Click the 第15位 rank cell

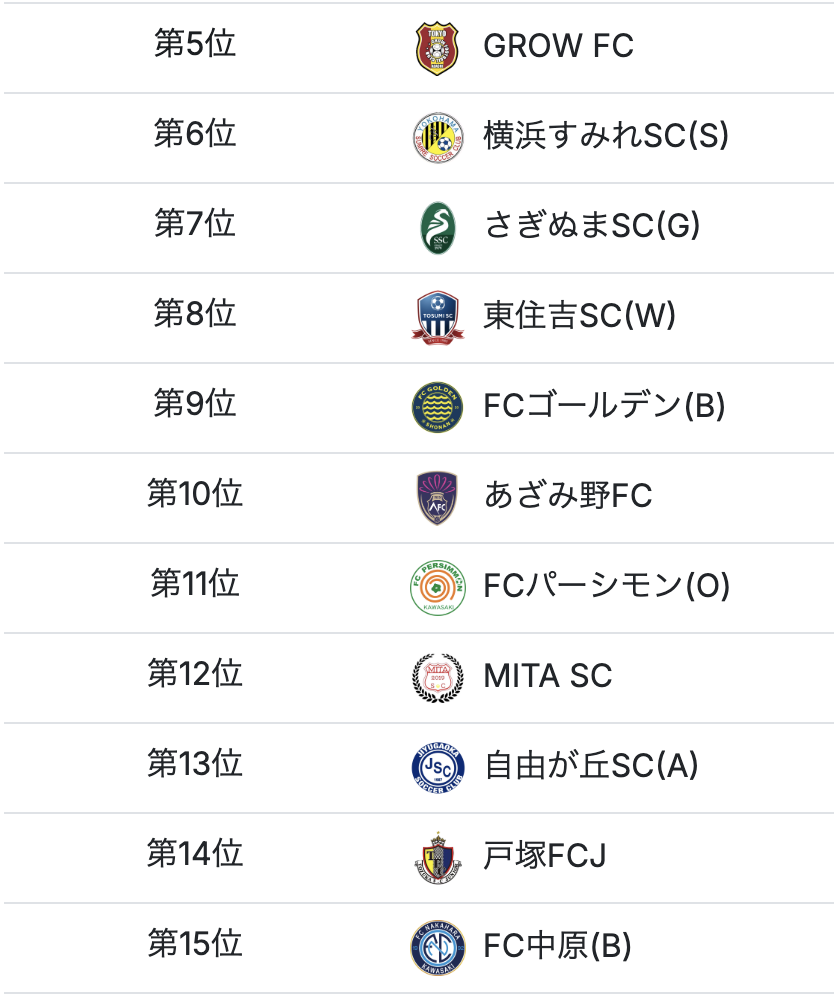click(195, 946)
